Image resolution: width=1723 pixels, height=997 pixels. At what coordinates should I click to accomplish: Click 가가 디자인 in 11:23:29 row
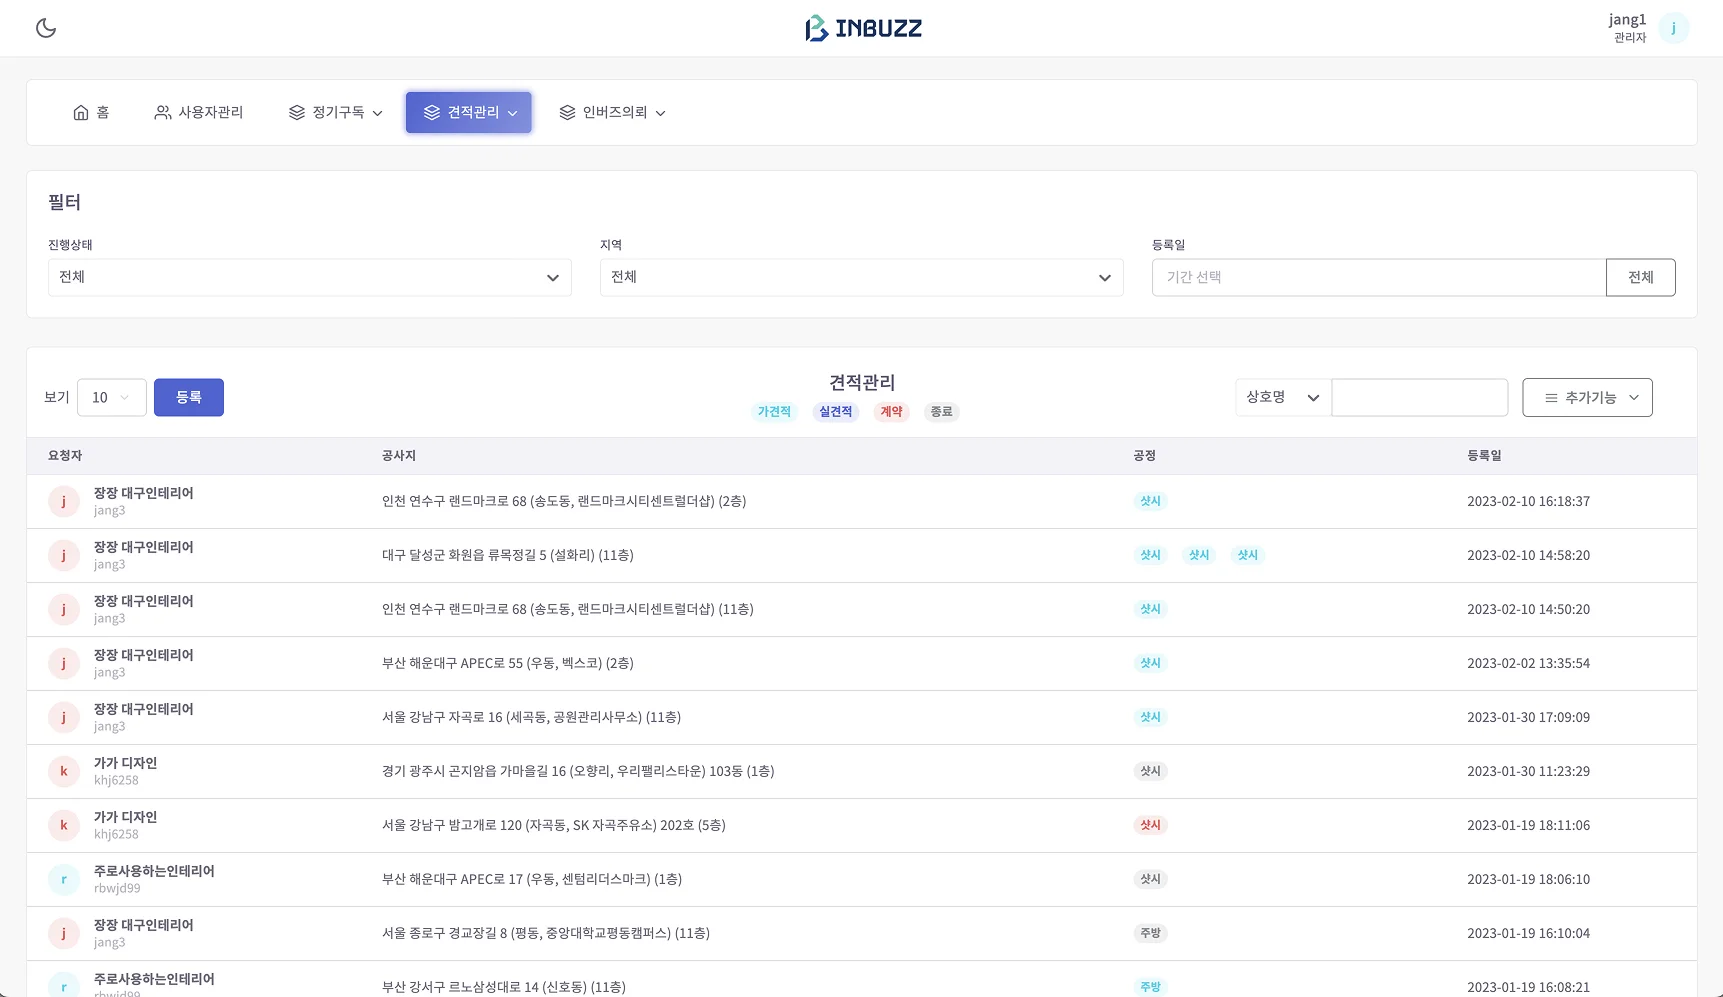pyautogui.click(x=126, y=763)
